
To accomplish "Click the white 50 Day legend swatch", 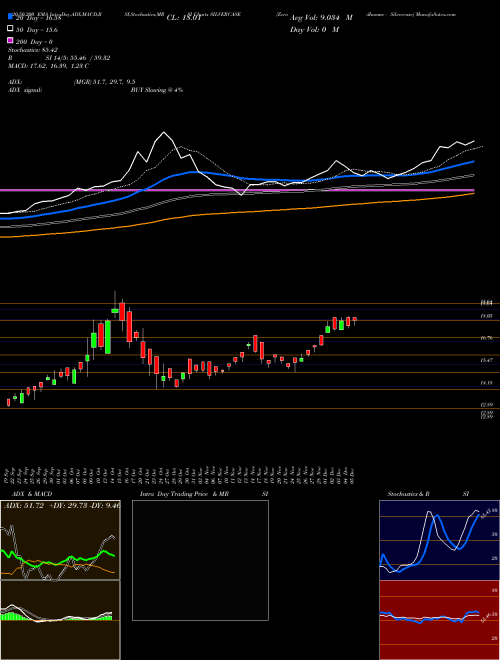I will (10, 29).
